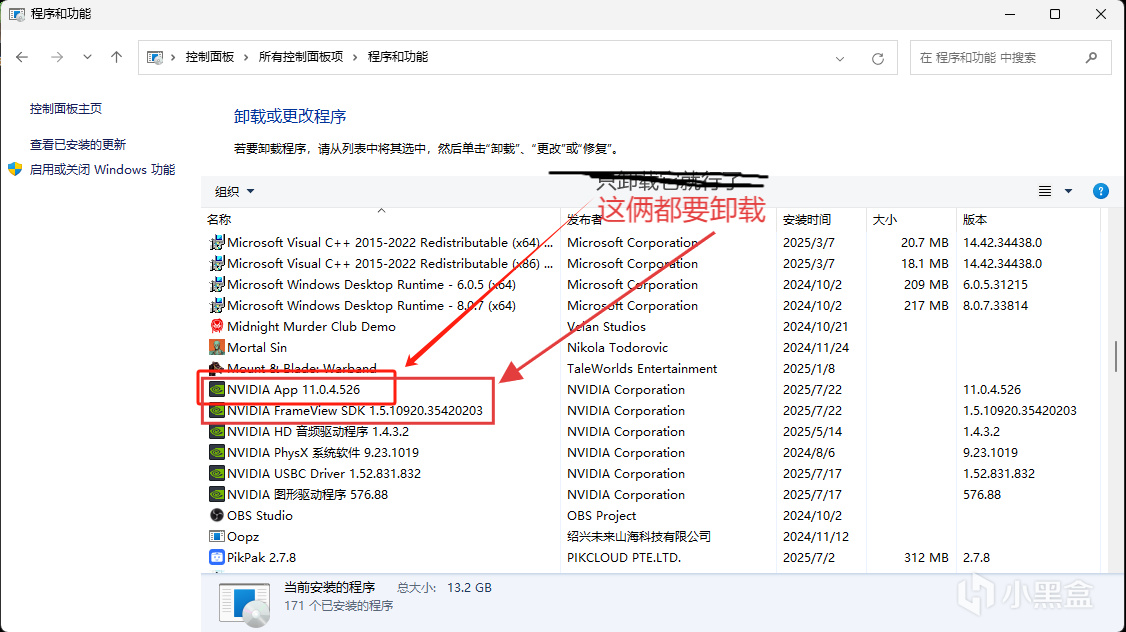Click the search magnifier icon

click(1092, 57)
